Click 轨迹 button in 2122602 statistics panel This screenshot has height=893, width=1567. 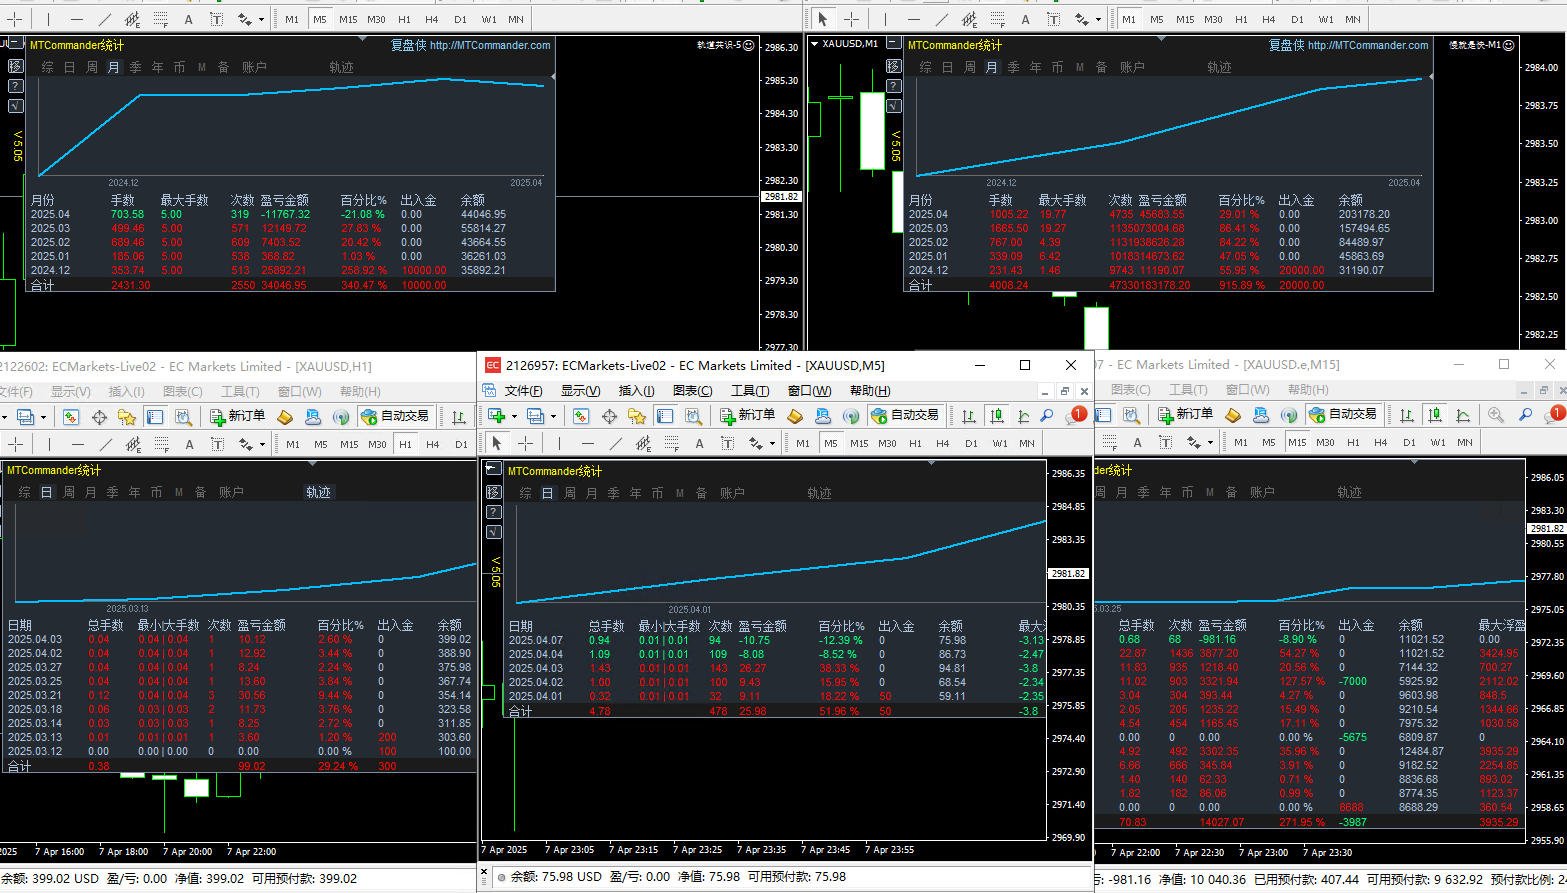click(318, 492)
